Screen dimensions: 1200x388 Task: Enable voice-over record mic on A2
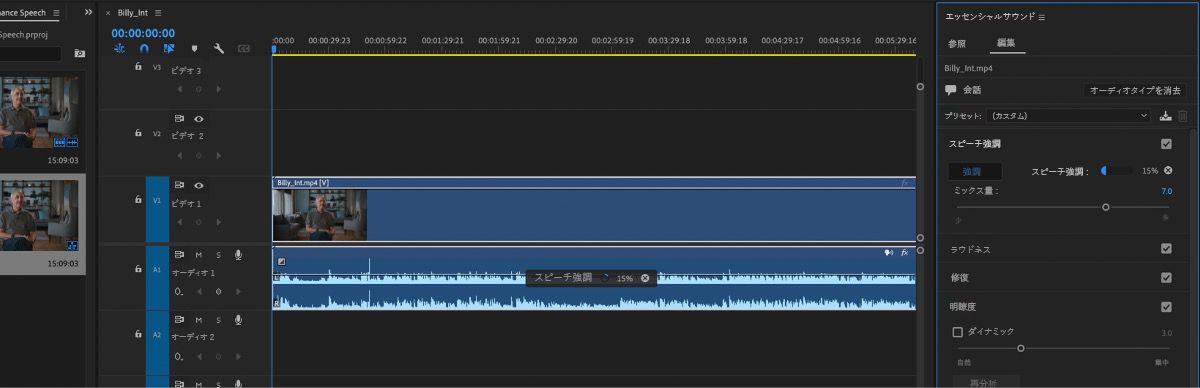coord(238,319)
